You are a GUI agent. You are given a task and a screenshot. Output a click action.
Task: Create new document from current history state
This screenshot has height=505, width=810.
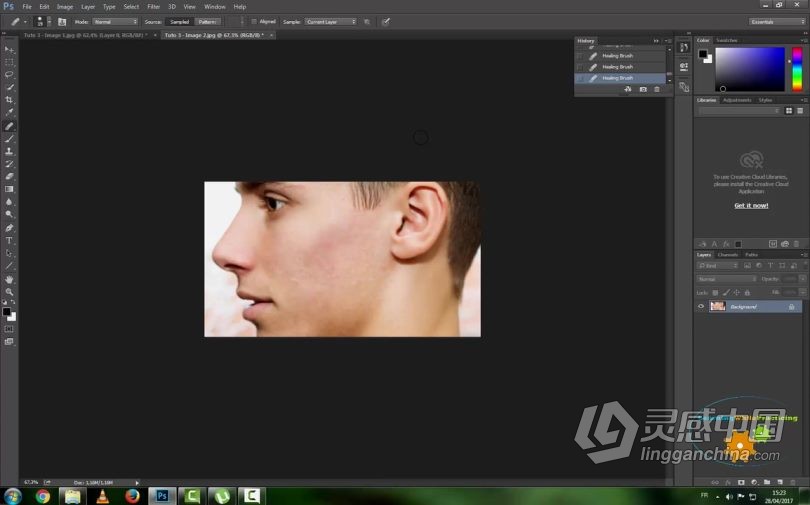[628, 89]
